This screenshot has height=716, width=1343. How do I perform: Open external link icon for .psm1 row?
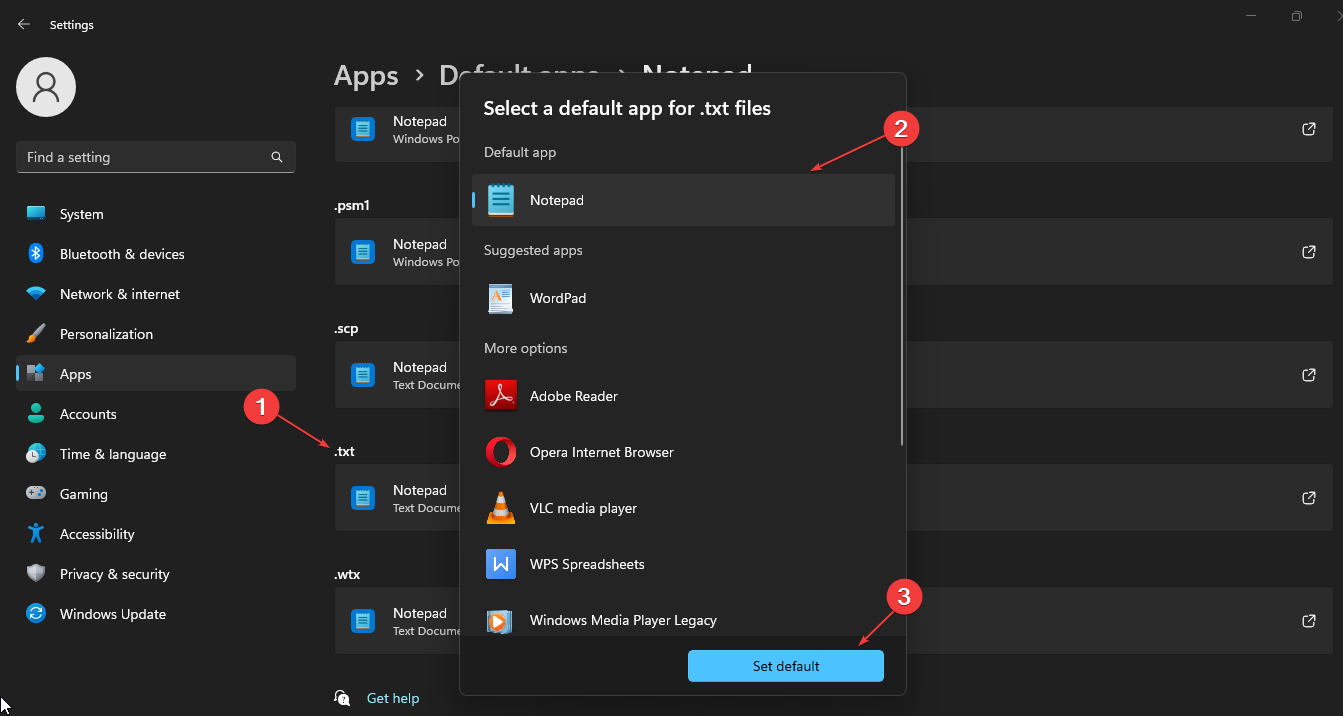point(1308,251)
